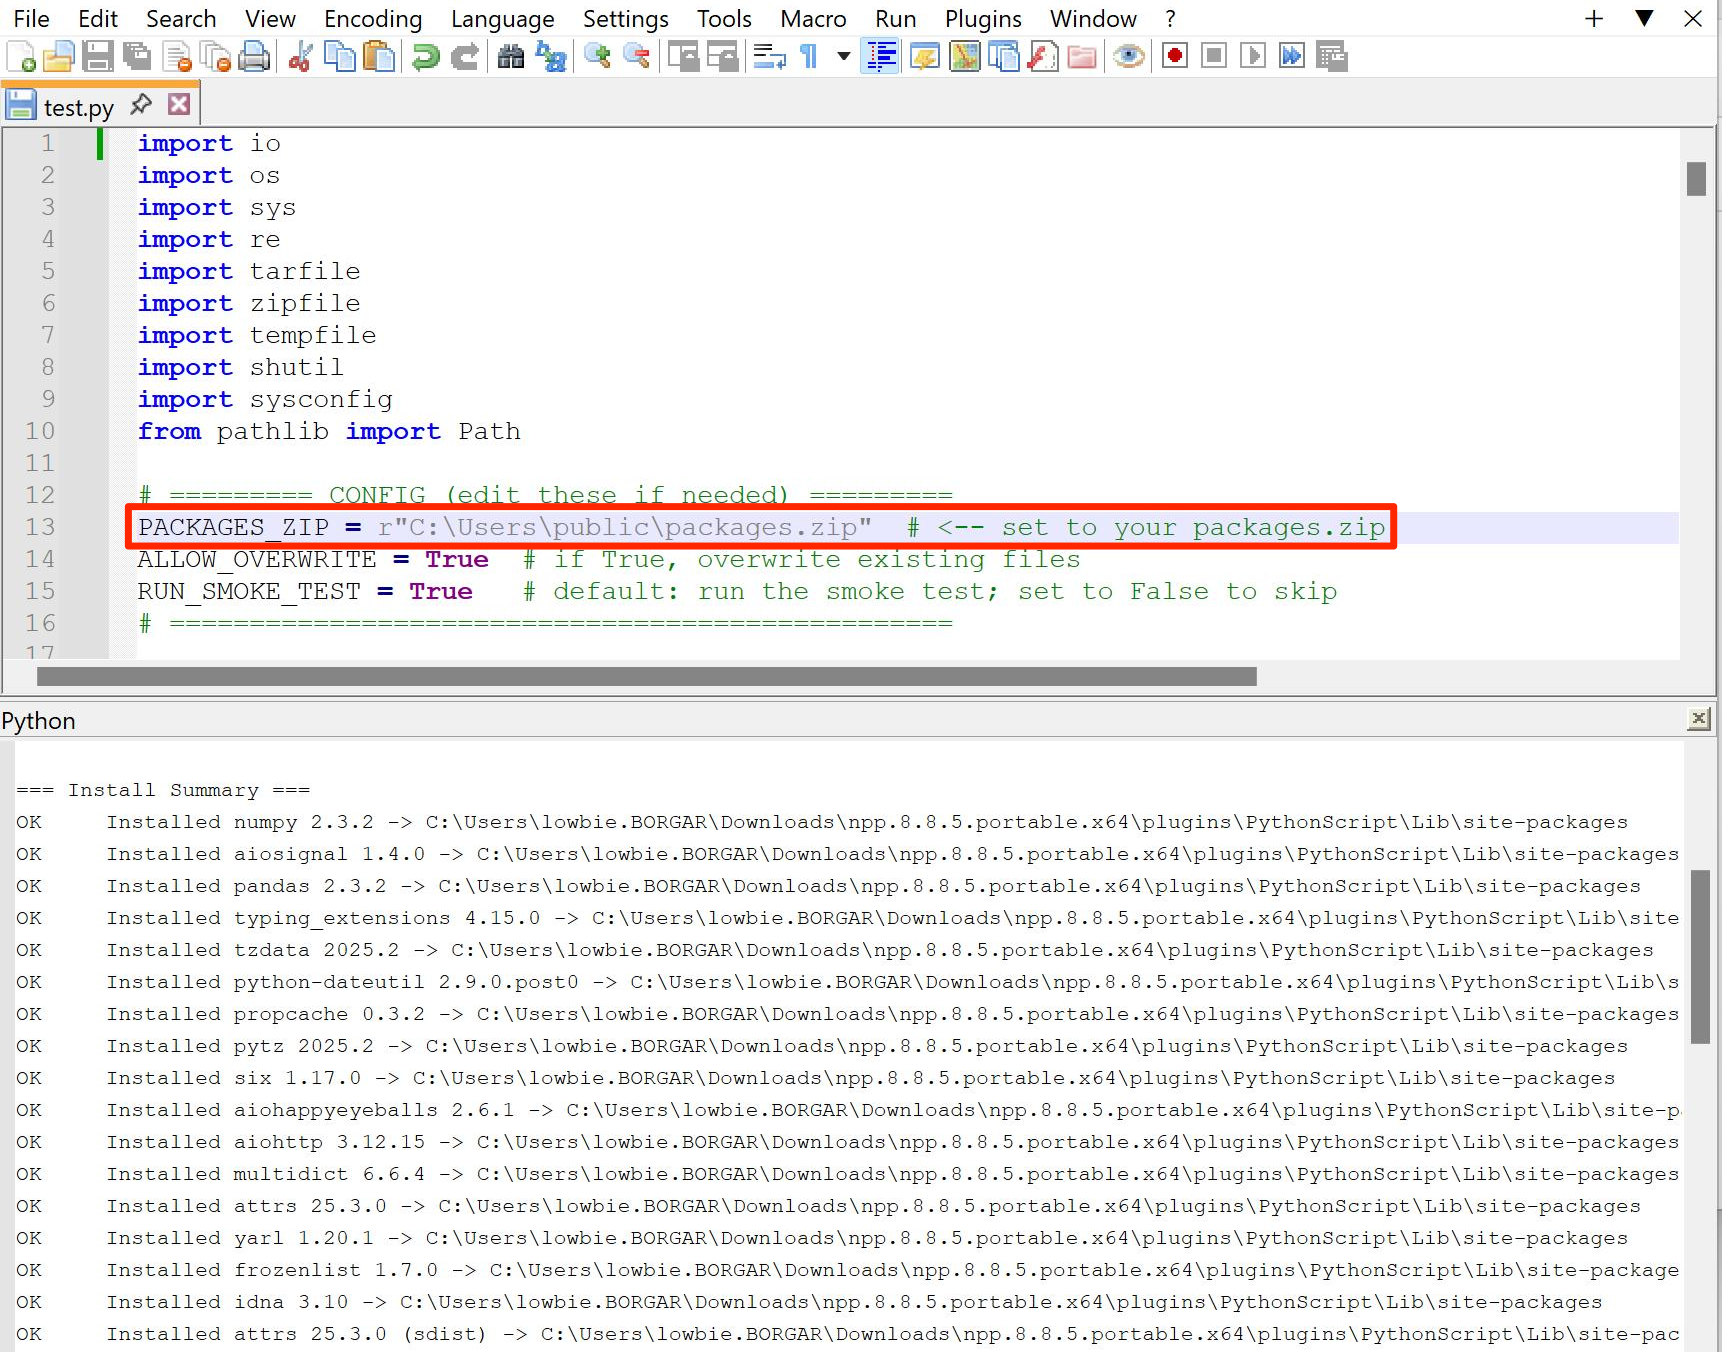Screen dimensions: 1722x1352
Task: Open the show-symbol dropdown arrow
Action: click(x=845, y=58)
